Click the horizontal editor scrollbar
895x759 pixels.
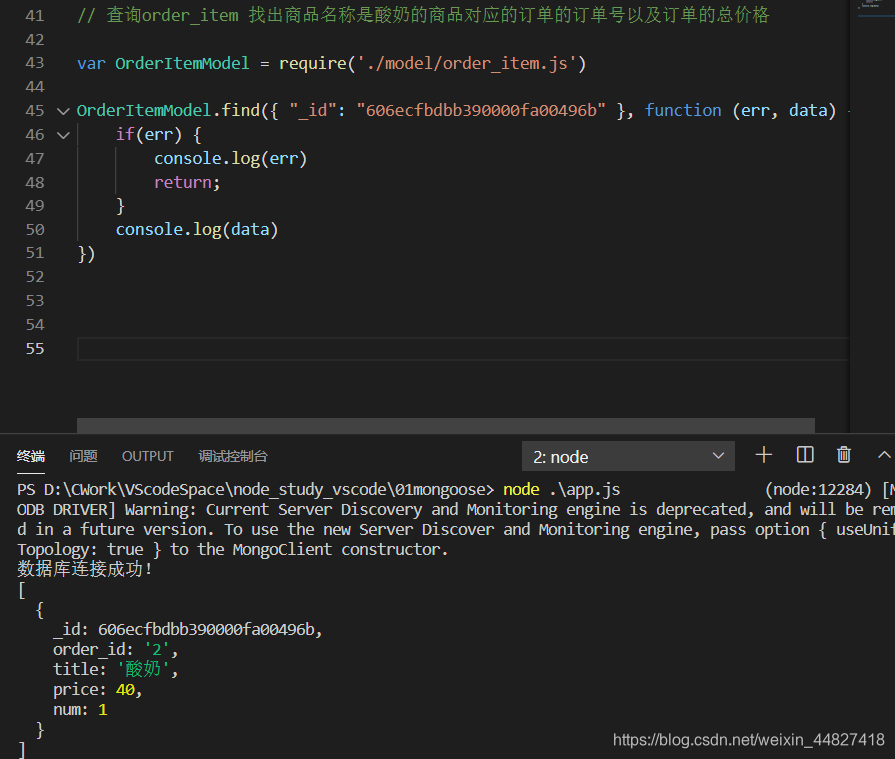click(446, 425)
